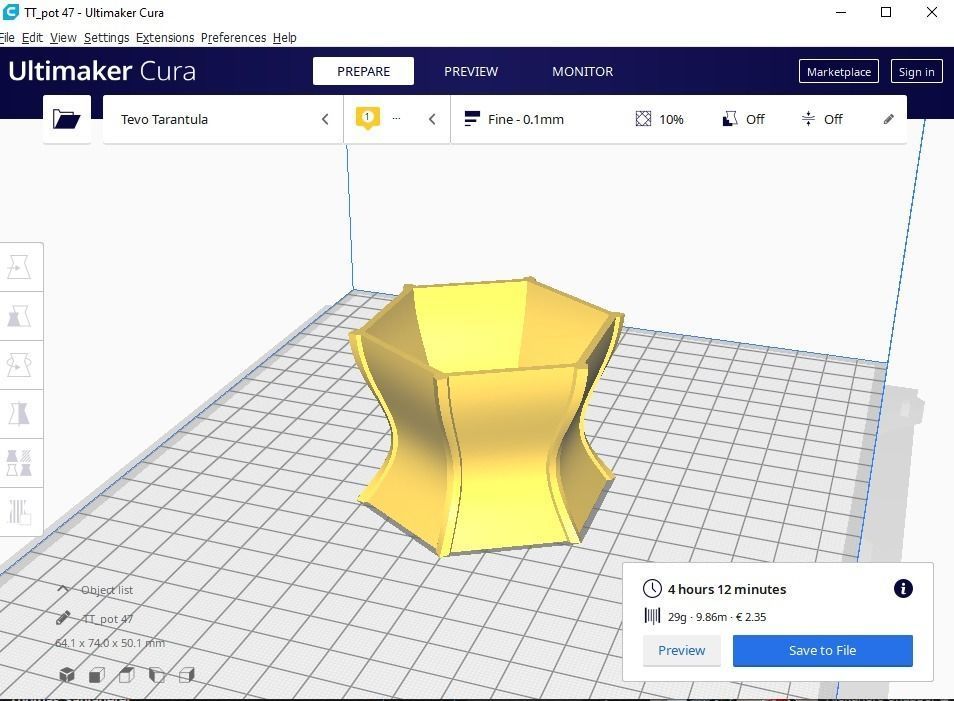Open the Extensions menu
Image resolution: width=954 pixels, height=701 pixels.
[165, 38]
